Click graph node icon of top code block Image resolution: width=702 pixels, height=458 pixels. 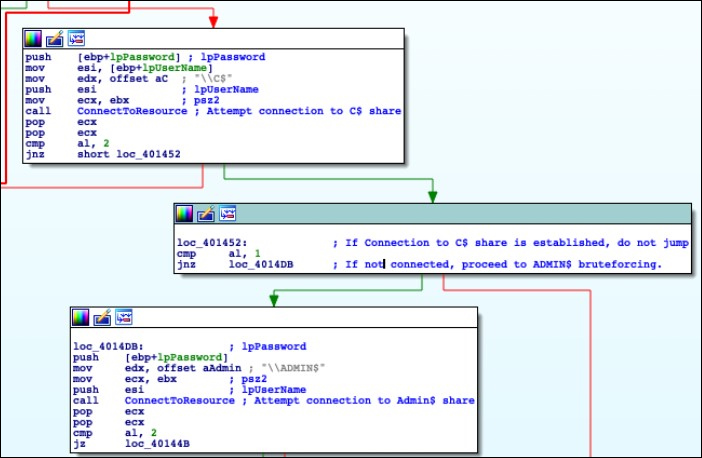pyautogui.click(x=76, y=39)
